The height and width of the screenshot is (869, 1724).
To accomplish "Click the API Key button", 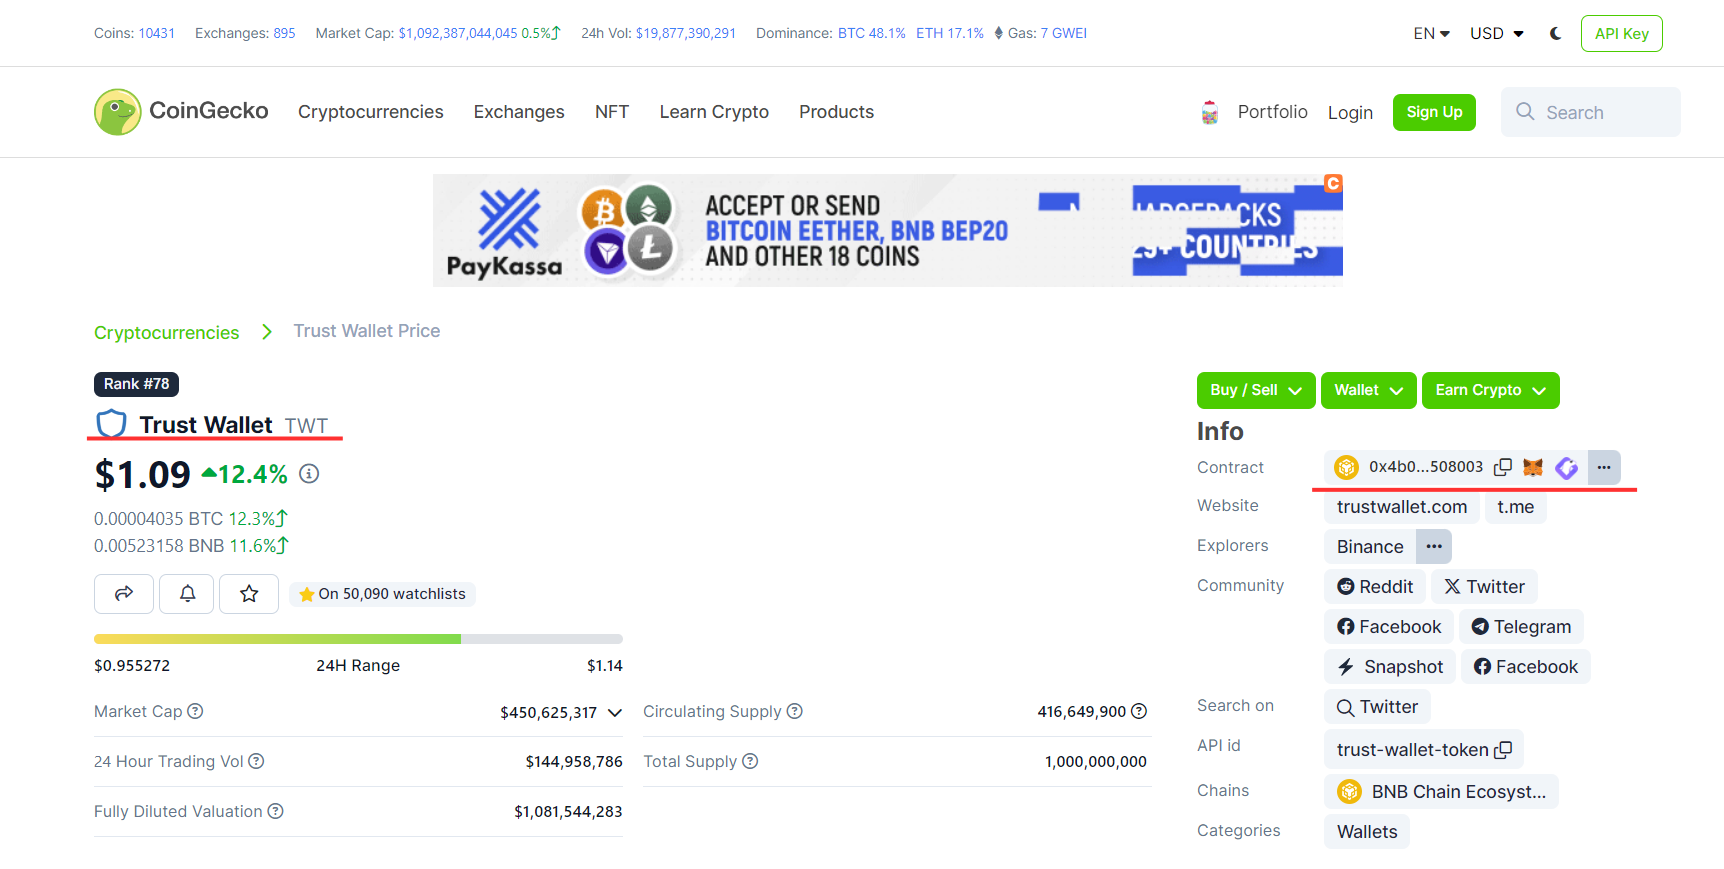I will tap(1622, 33).
